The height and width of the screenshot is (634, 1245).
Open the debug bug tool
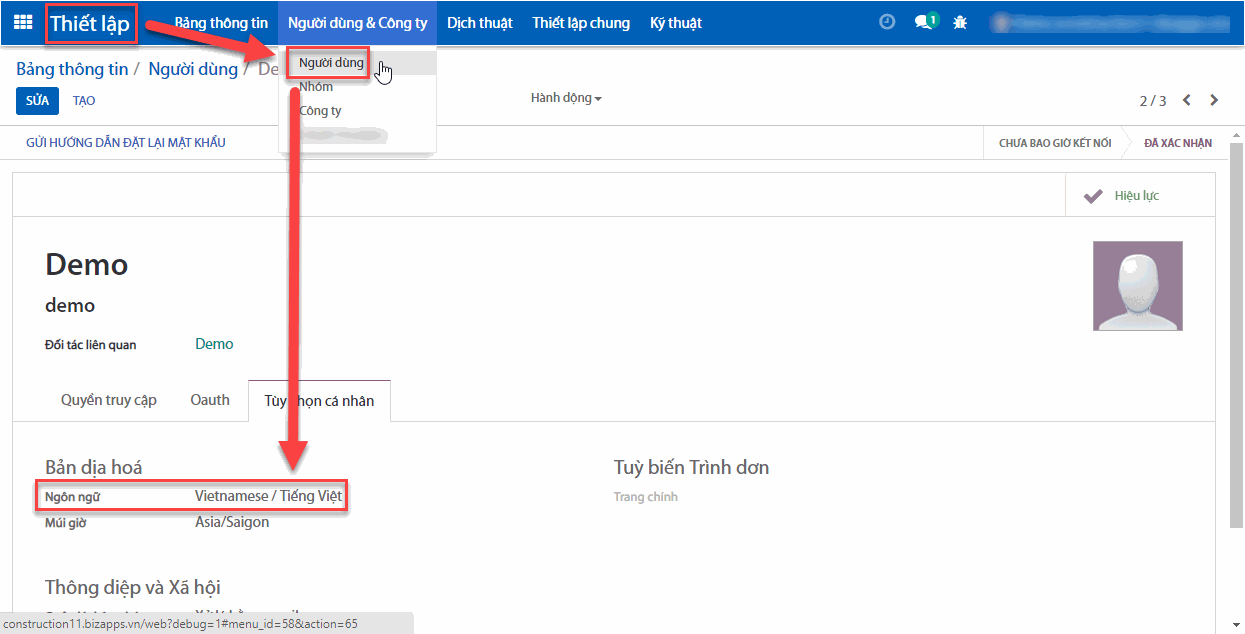pyautogui.click(x=959, y=21)
